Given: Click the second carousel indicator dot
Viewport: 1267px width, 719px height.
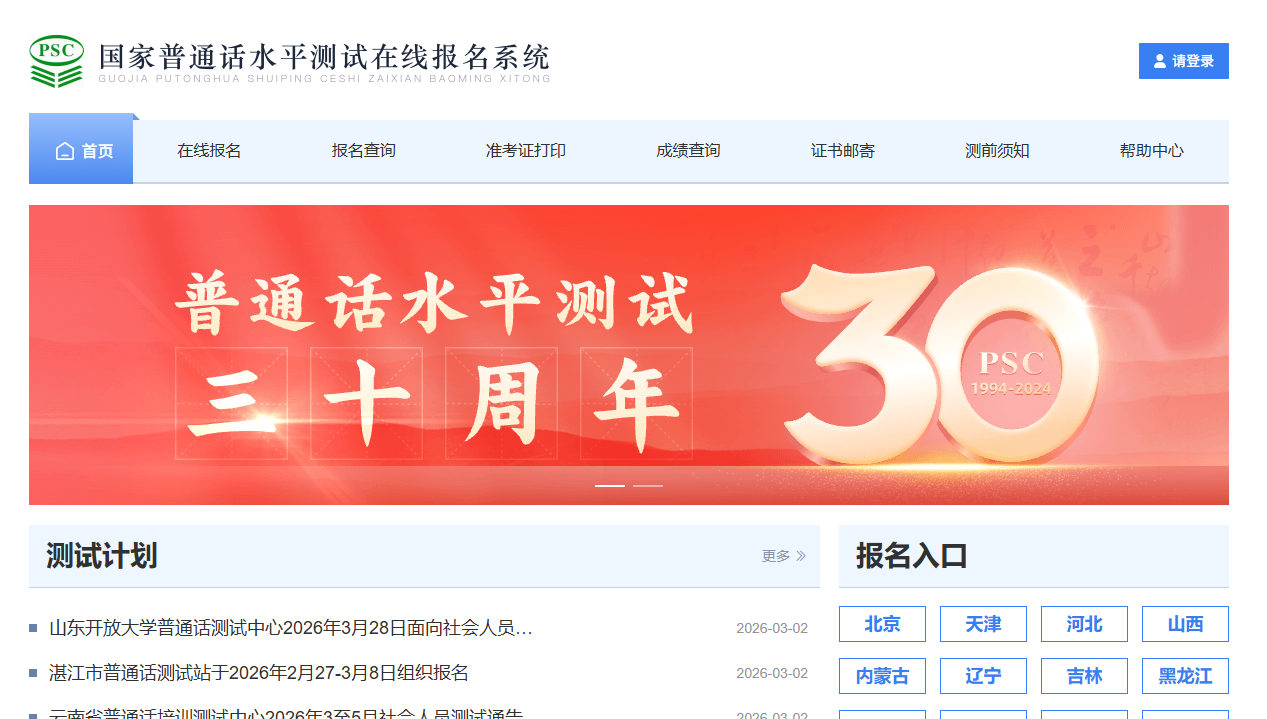Looking at the screenshot, I should coord(649,484).
